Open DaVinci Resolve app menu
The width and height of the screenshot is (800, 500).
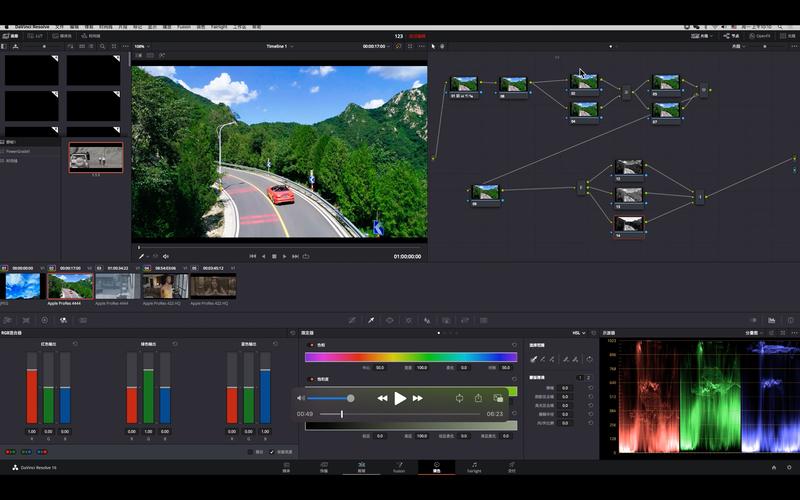pos(32,27)
